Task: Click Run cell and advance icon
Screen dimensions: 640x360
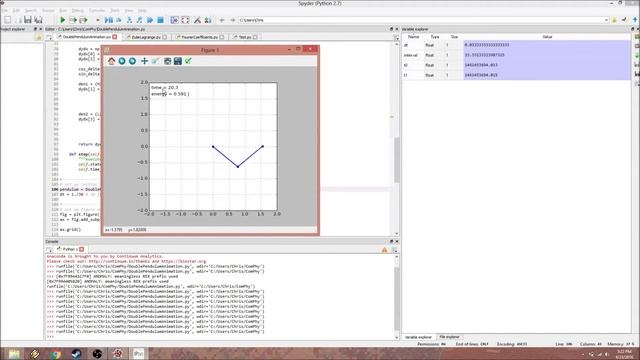Action: [84, 20]
